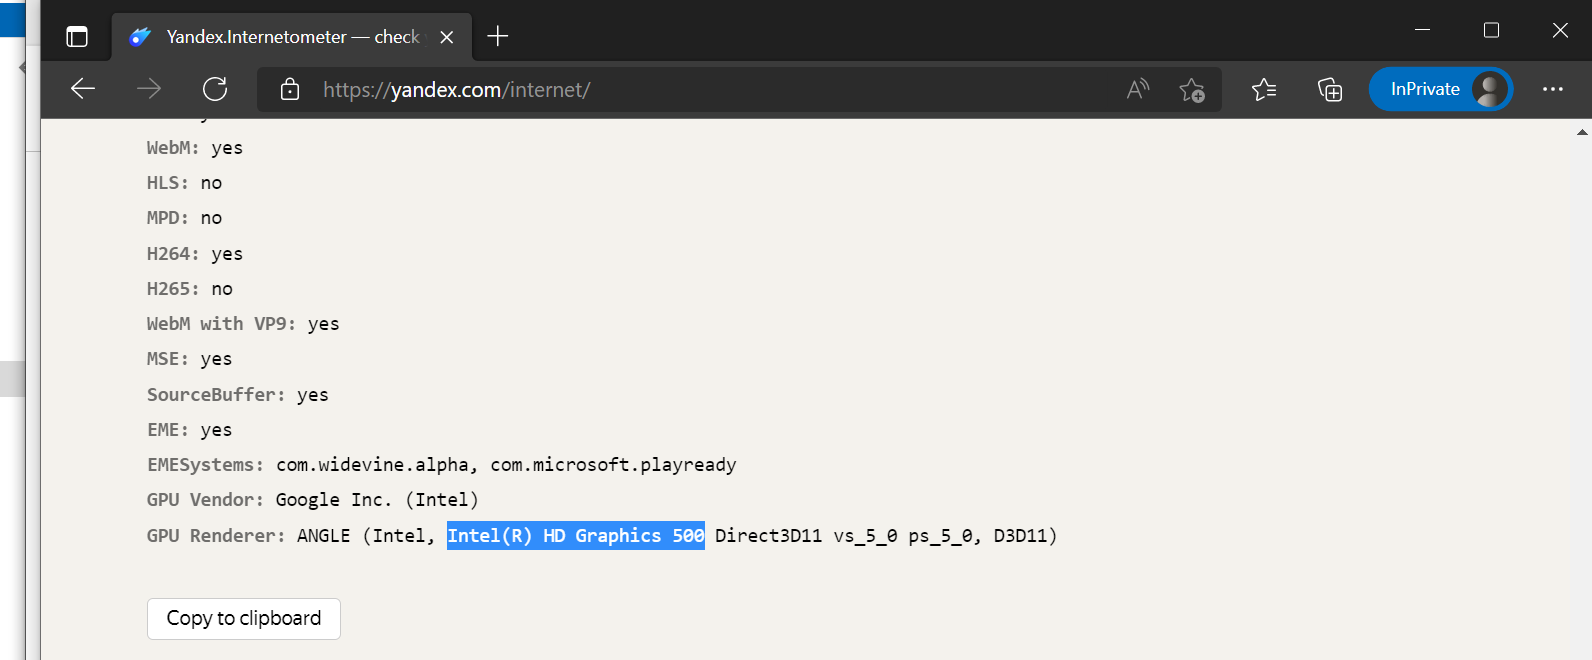Screen dimensions: 1592x660
Task: Open Settings and more menu
Action: click(1553, 89)
